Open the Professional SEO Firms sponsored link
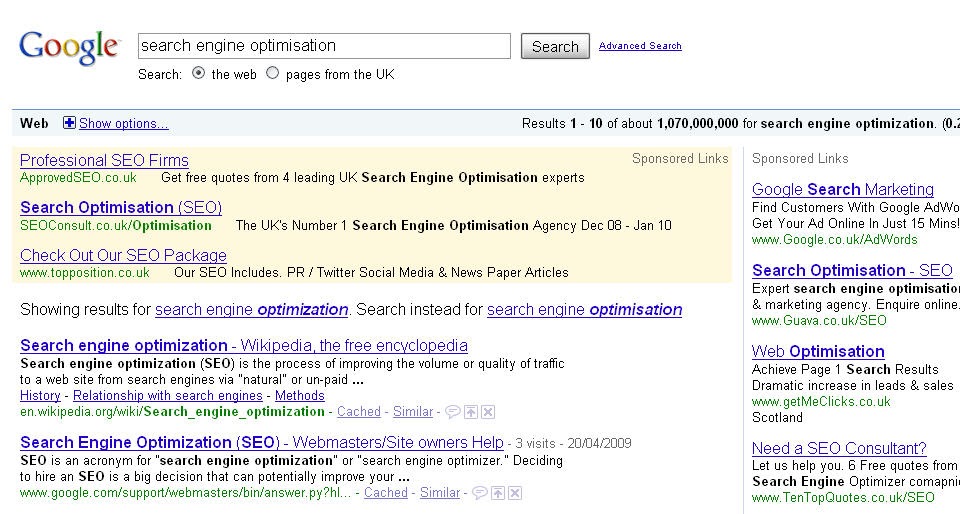The width and height of the screenshot is (960, 514). click(104, 160)
